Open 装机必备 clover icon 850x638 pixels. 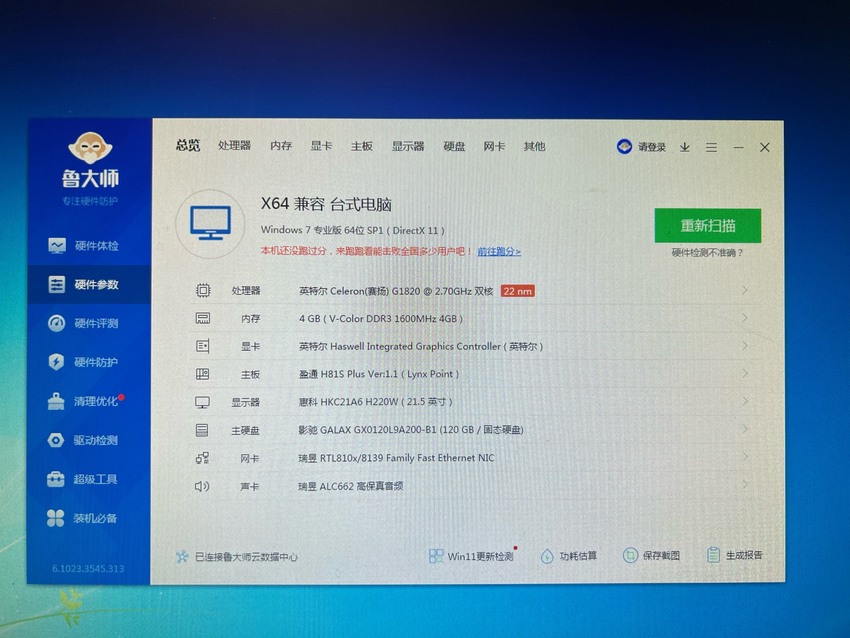[x=55, y=518]
